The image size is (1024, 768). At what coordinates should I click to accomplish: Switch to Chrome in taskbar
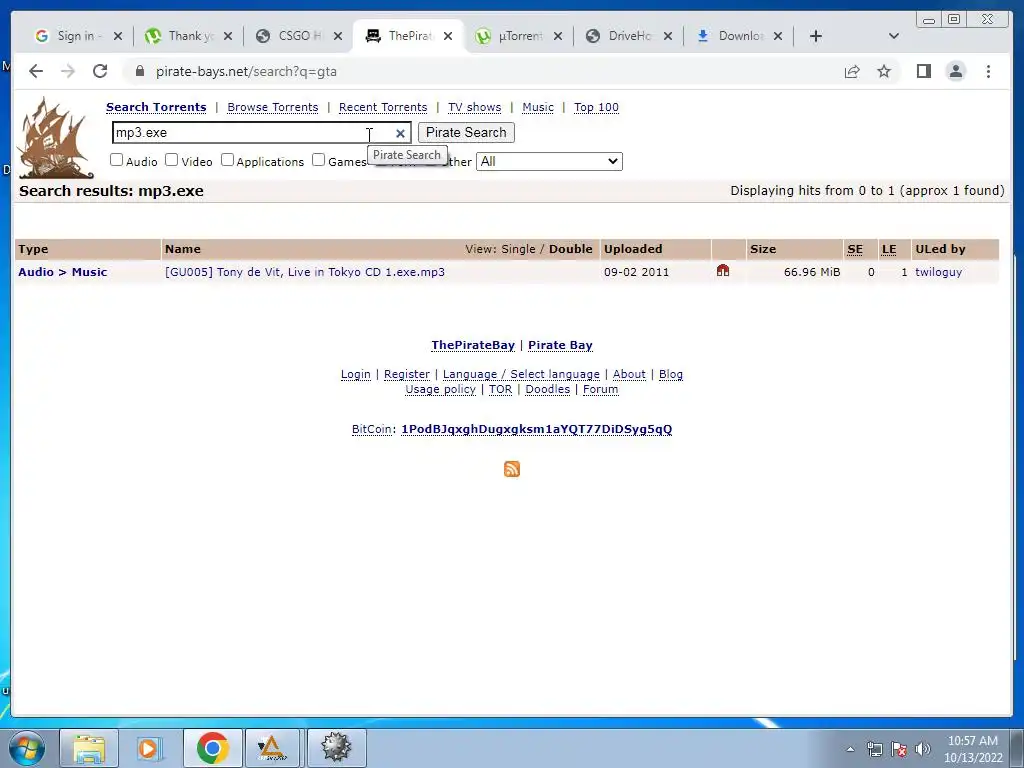(x=212, y=748)
